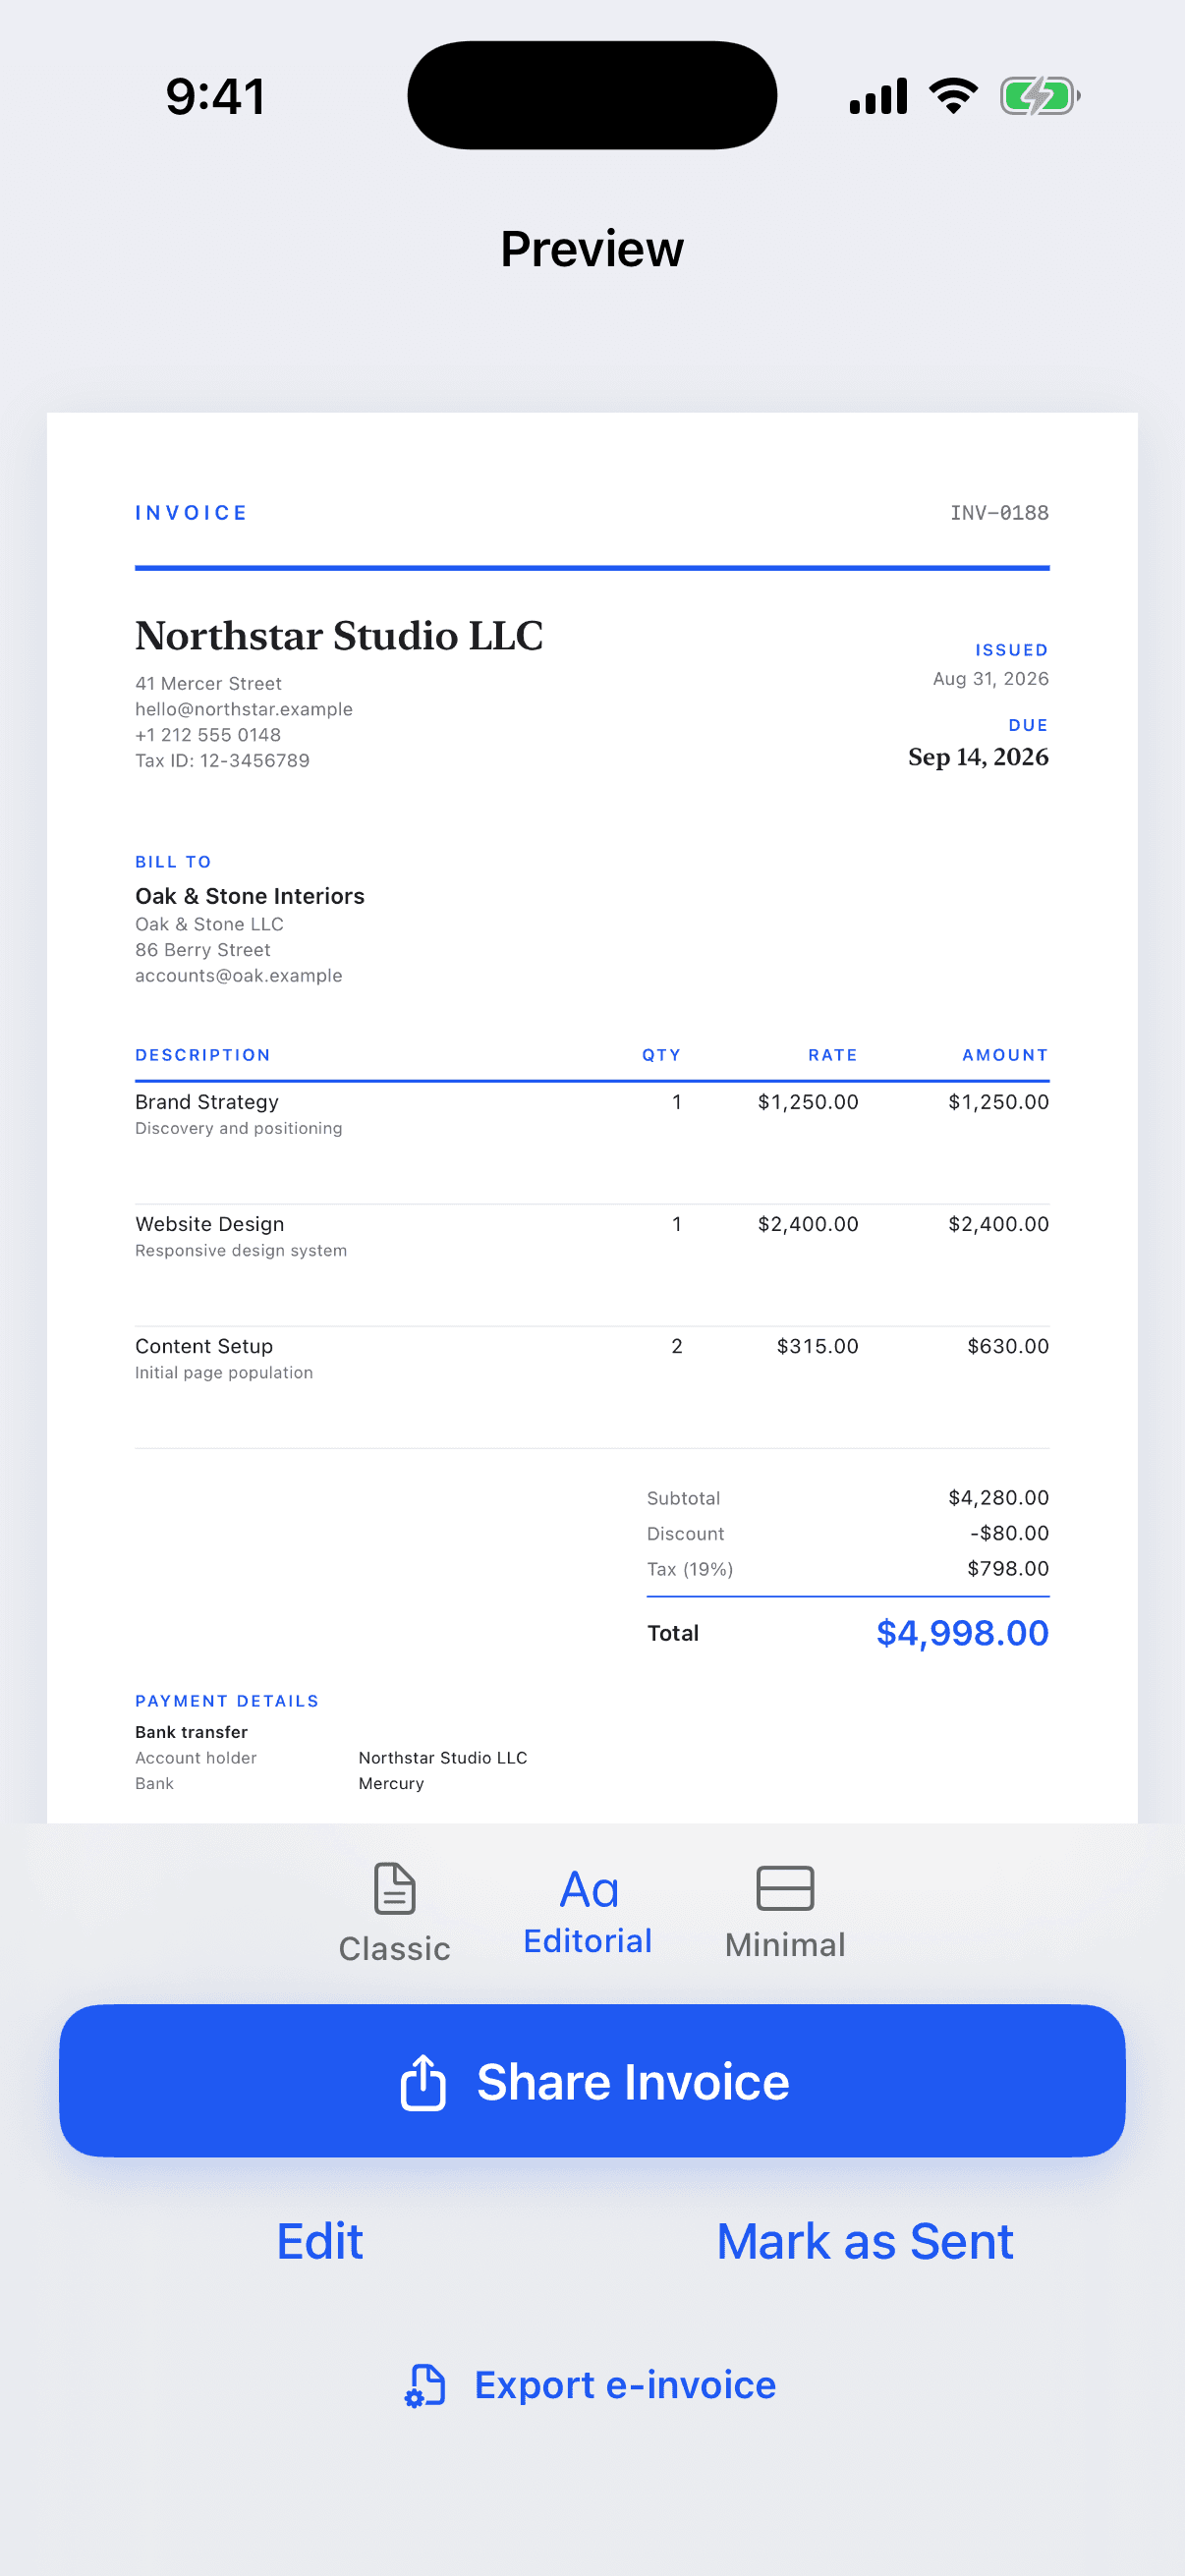Tap the total amount $4,998.00
This screenshot has height=2576, width=1185.
[x=962, y=1633]
